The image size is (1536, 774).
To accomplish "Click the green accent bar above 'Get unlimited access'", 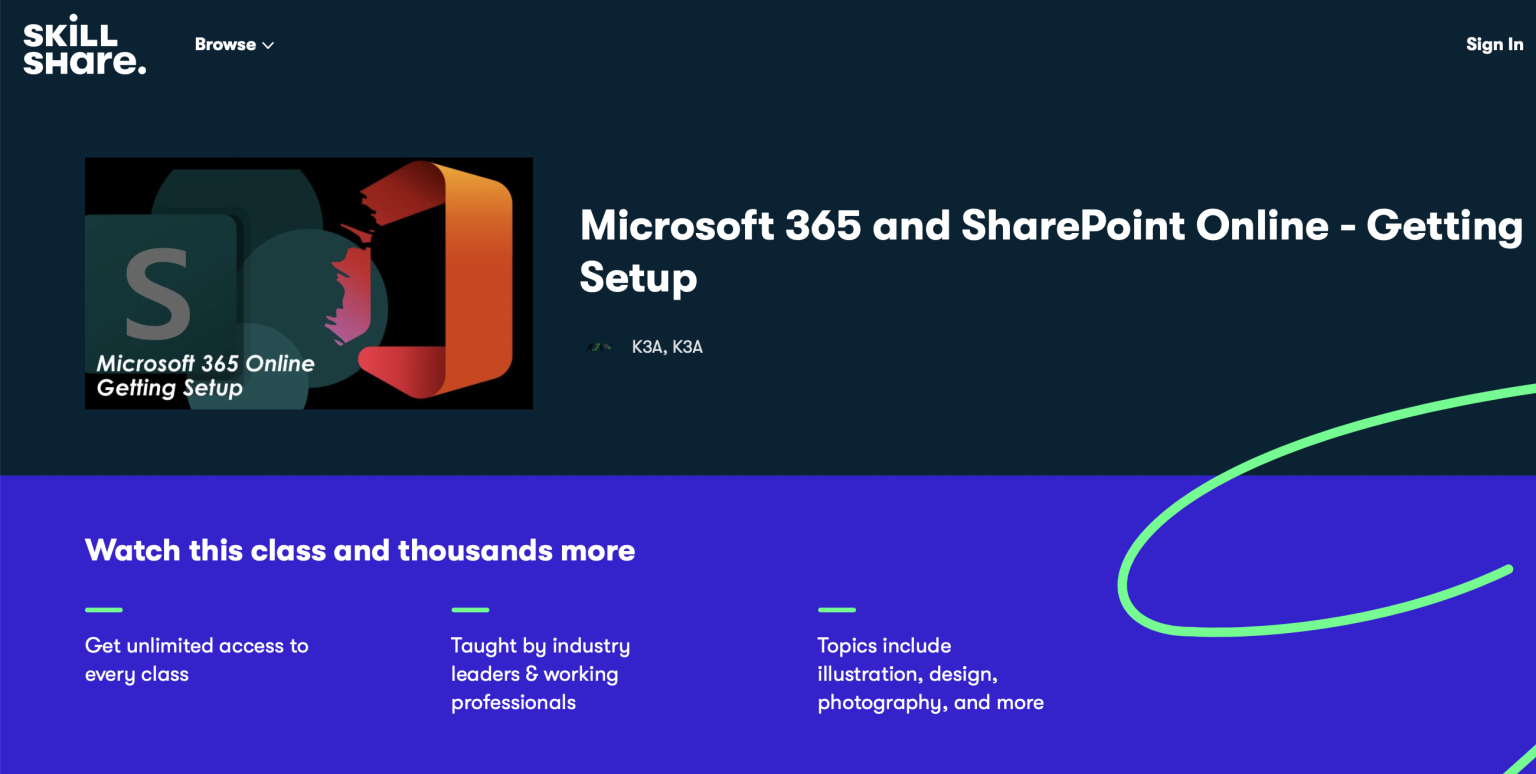I will point(103,609).
